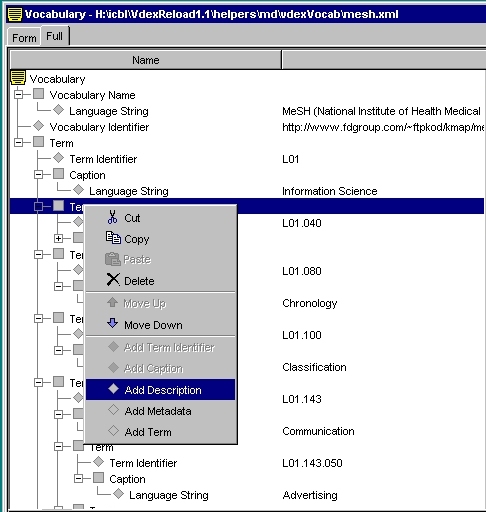The image size is (486, 512).
Task: Choose Copy from the context menu
Action: point(160,239)
